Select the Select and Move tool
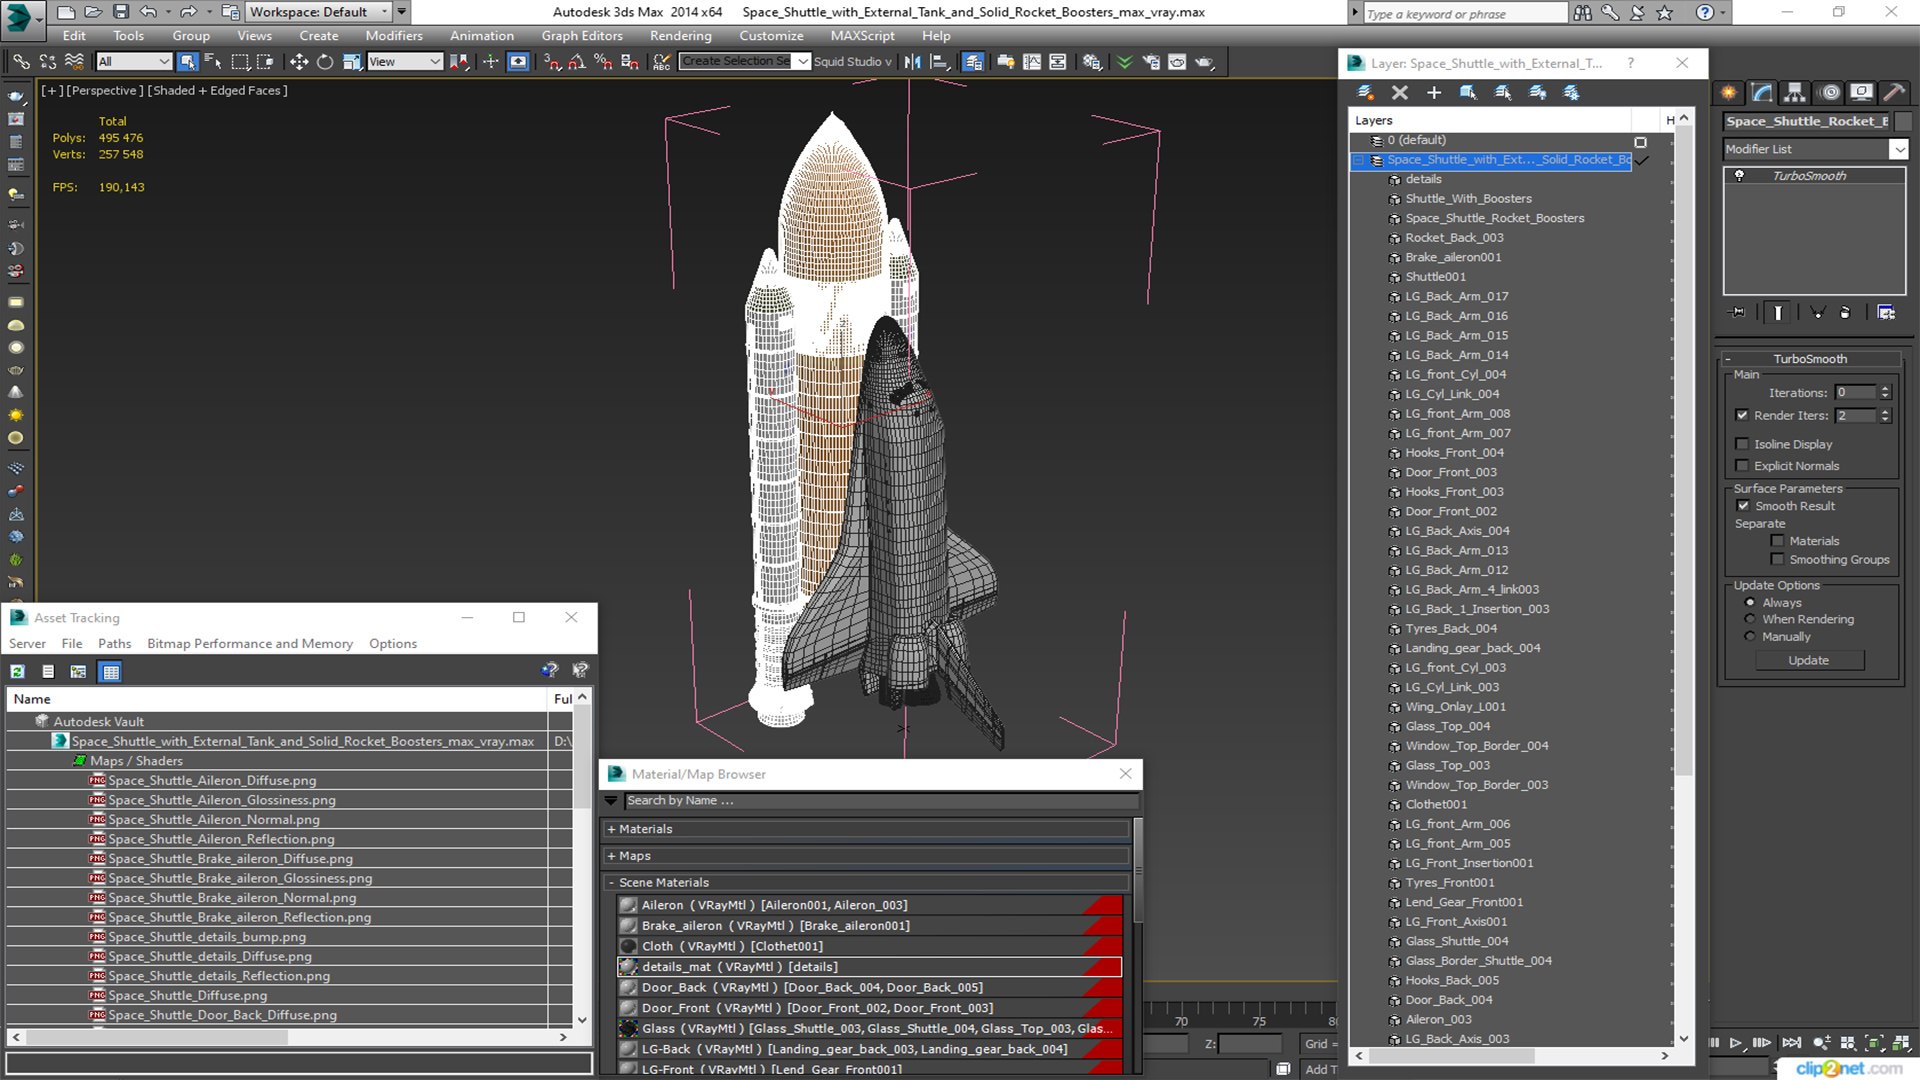Image resolution: width=1920 pixels, height=1080 pixels. (298, 62)
